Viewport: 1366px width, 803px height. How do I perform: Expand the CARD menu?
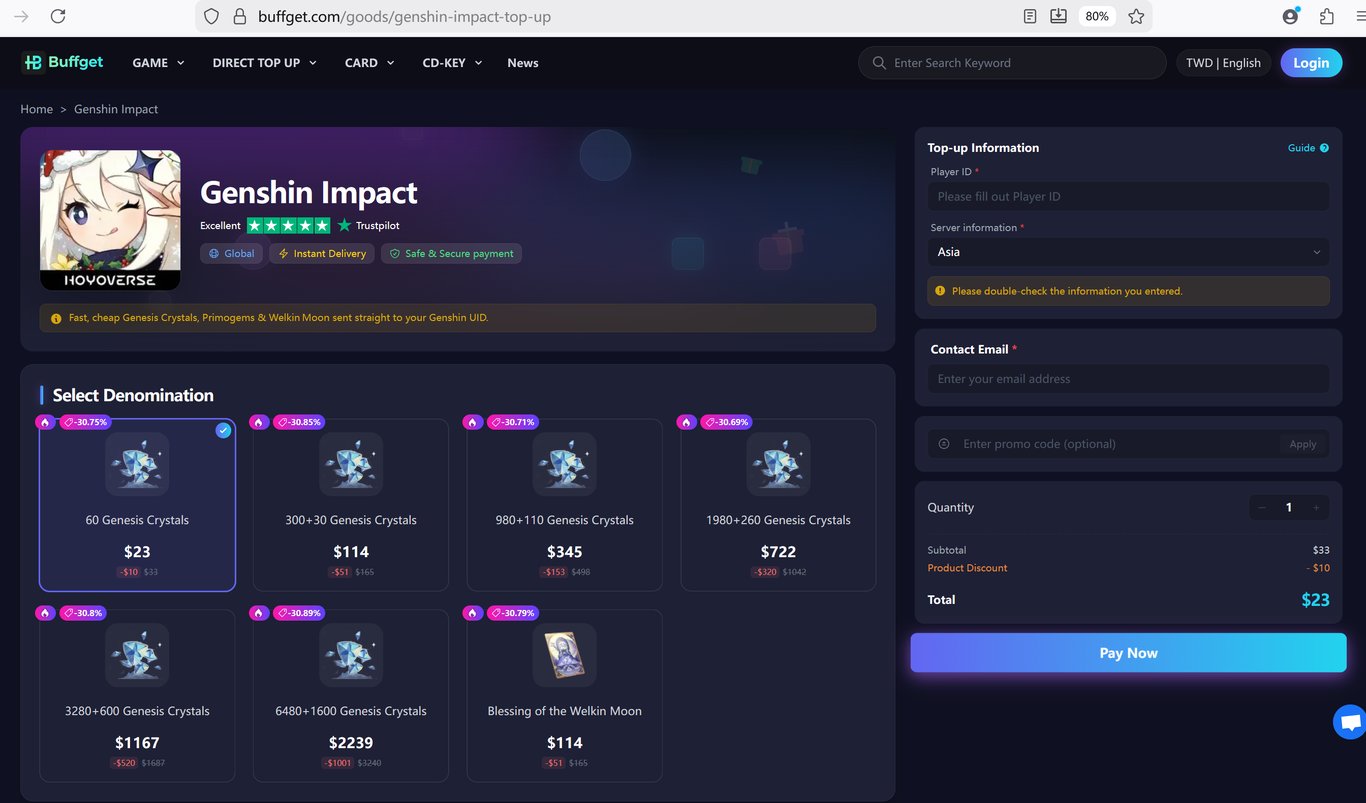[x=369, y=63]
